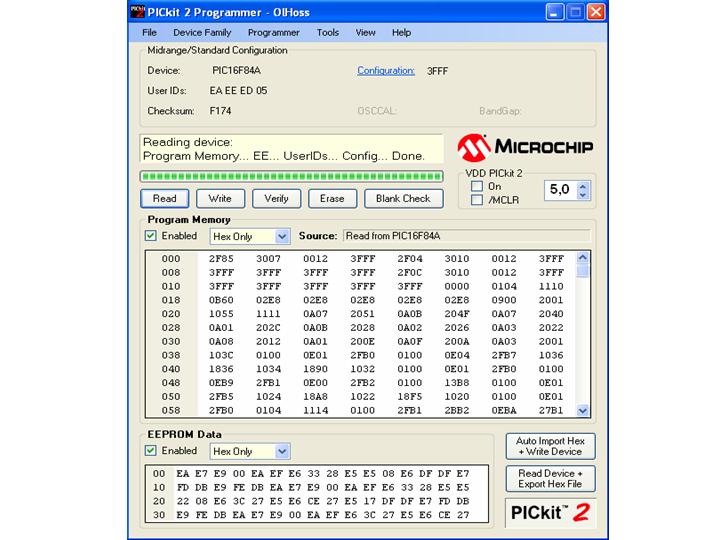This screenshot has height=540, width=720.
Task: Select program memory cell 2F85
Action: (x=221, y=259)
